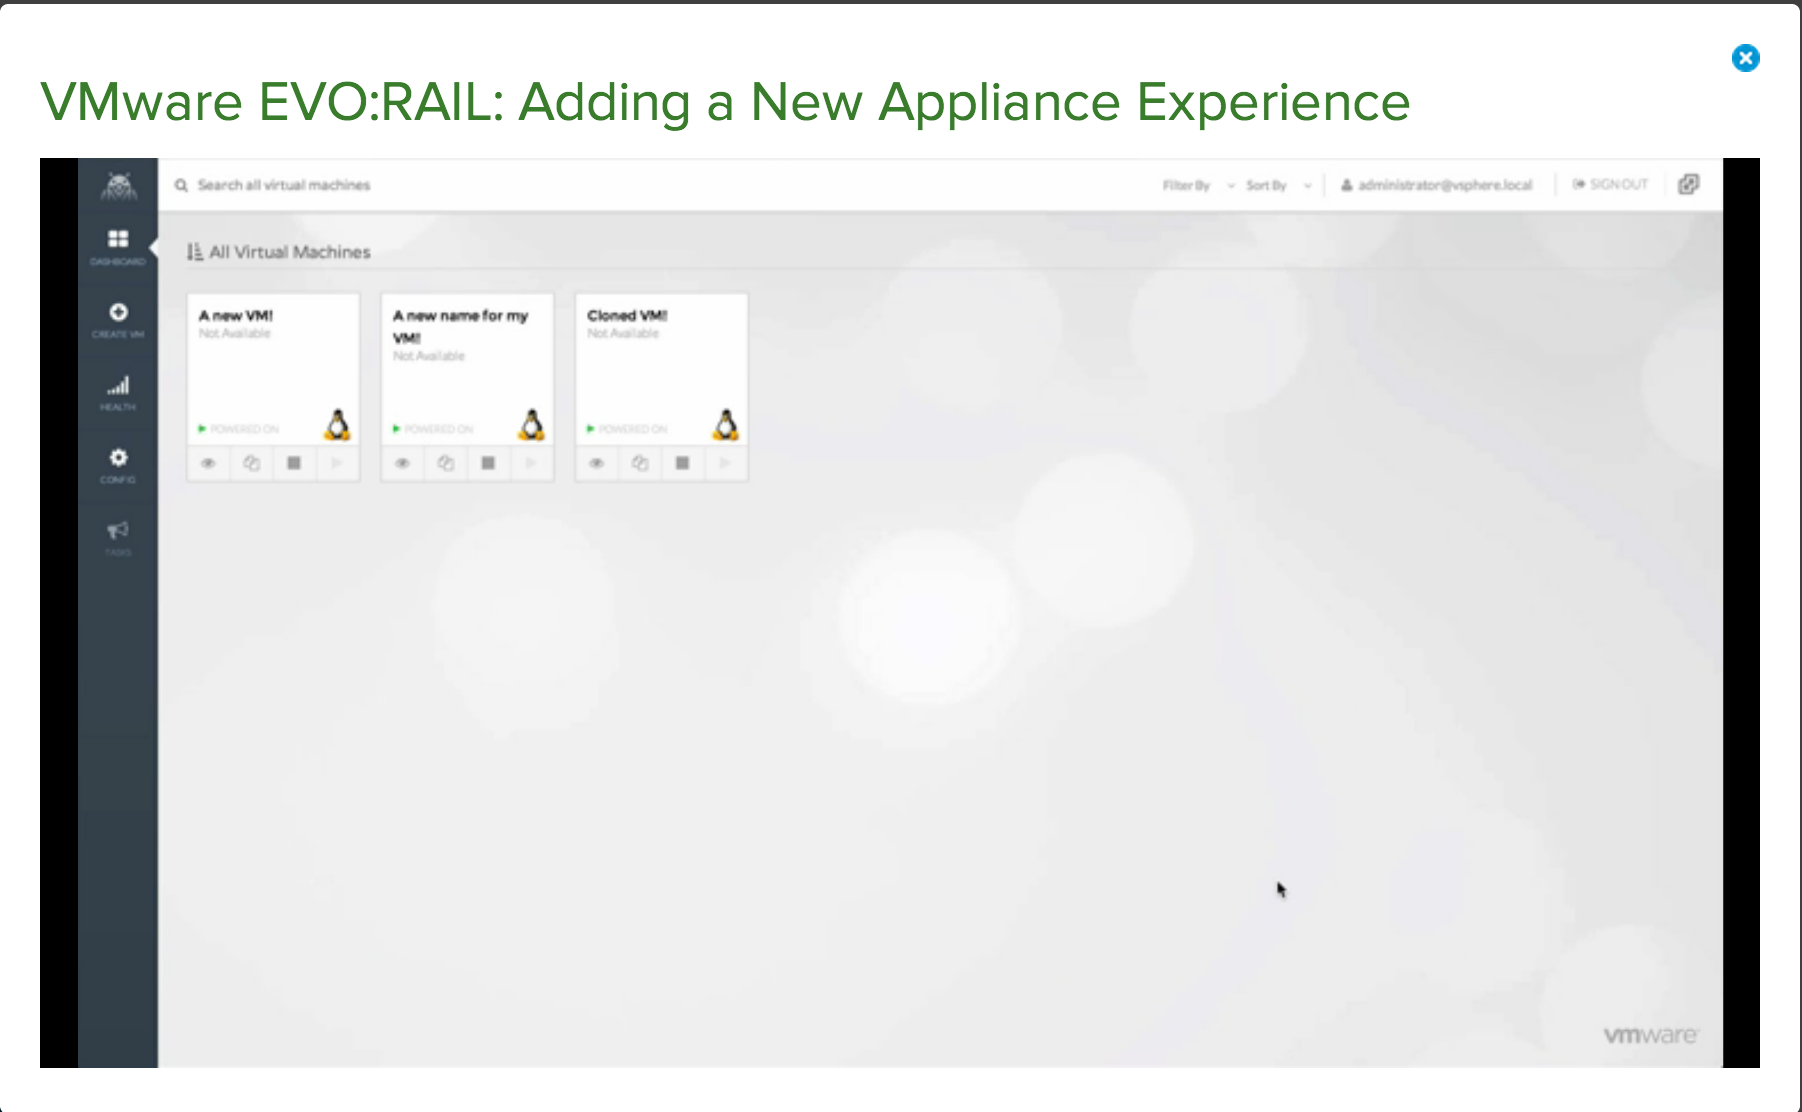Screen dimensions: 1802x1112
Task: Clone 'Cloned VM!' using its copy icon
Action: click(x=640, y=463)
